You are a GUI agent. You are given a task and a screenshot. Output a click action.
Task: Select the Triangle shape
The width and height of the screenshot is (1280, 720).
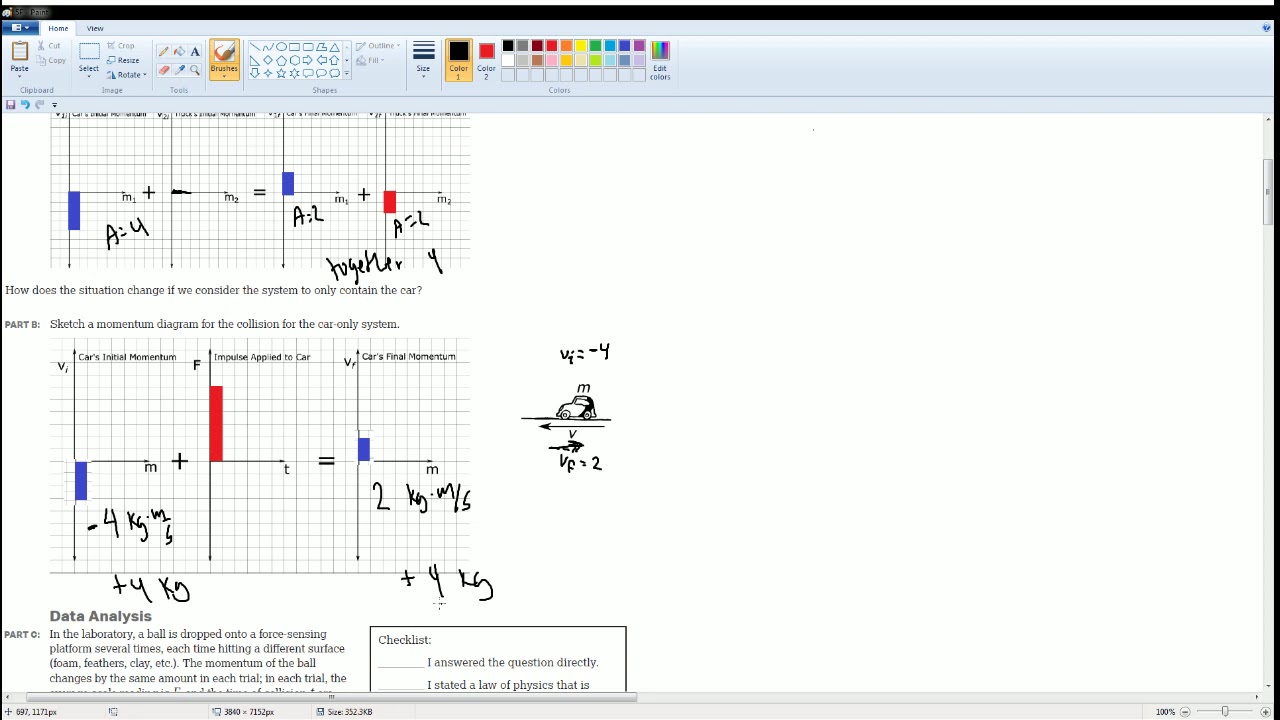[334, 47]
